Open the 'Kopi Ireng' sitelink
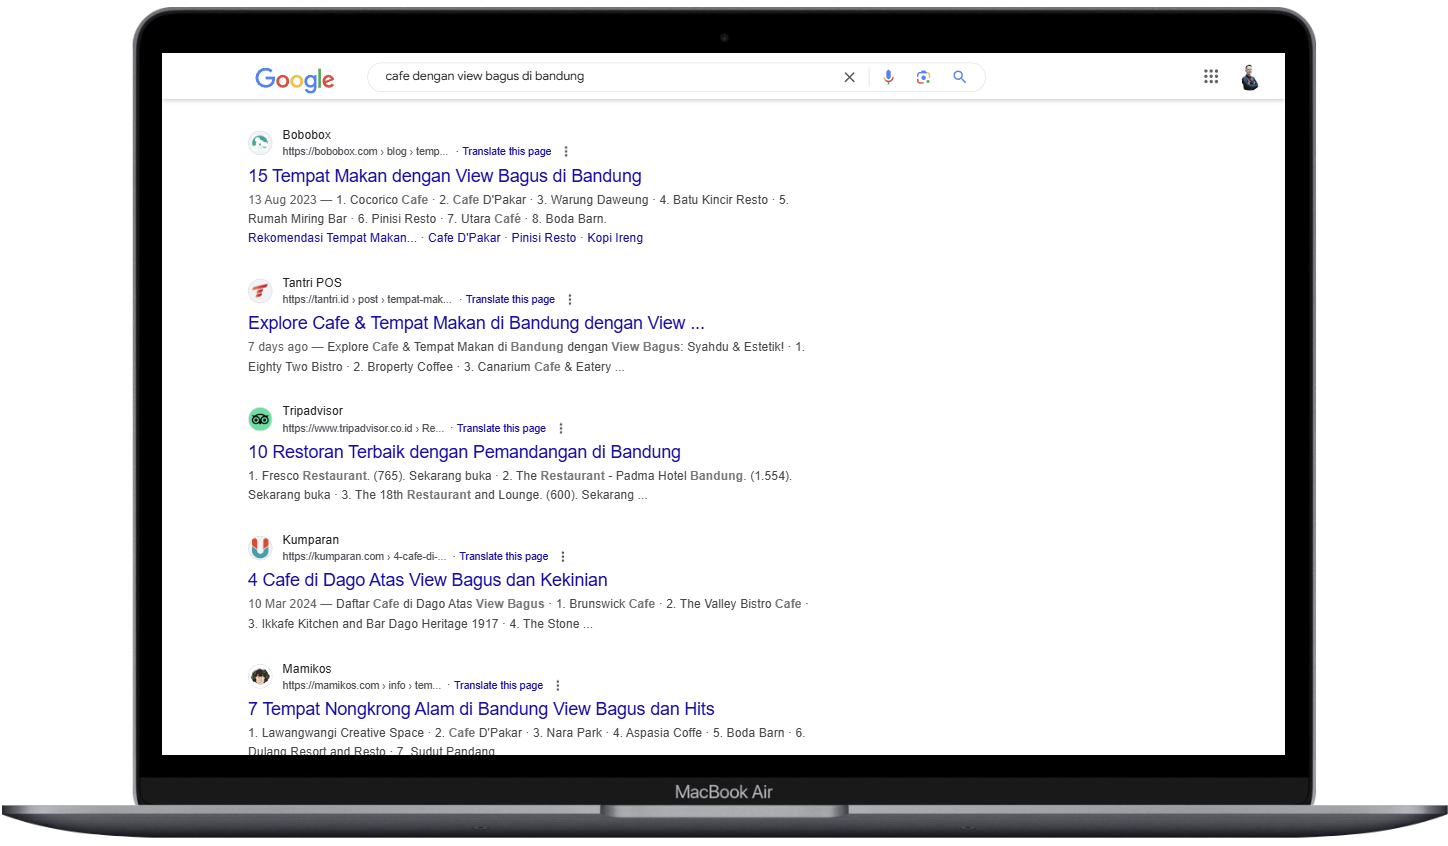The width and height of the screenshot is (1448, 846). (x=615, y=238)
